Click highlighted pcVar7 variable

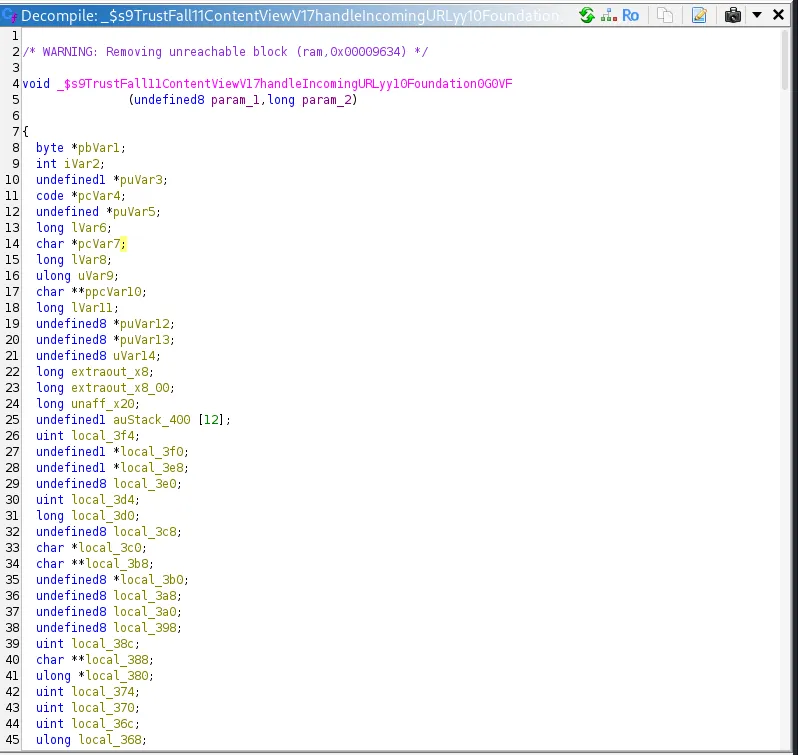pyautogui.click(x=98, y=244)
